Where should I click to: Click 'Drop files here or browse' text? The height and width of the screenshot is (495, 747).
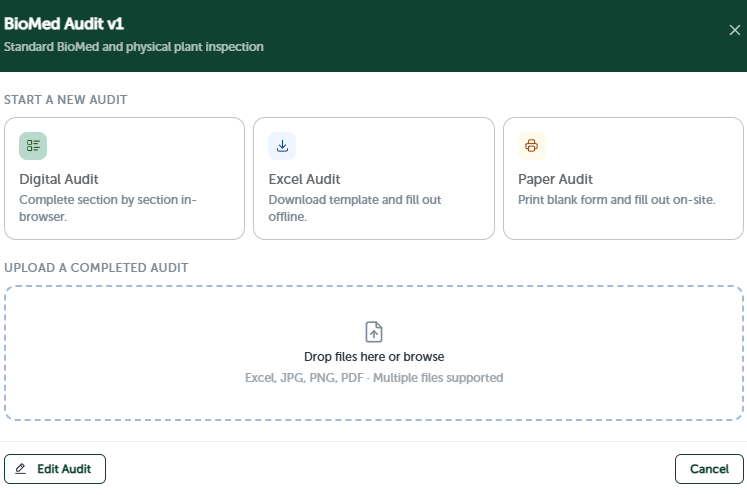pyautogui.click(x=374, y=356)
